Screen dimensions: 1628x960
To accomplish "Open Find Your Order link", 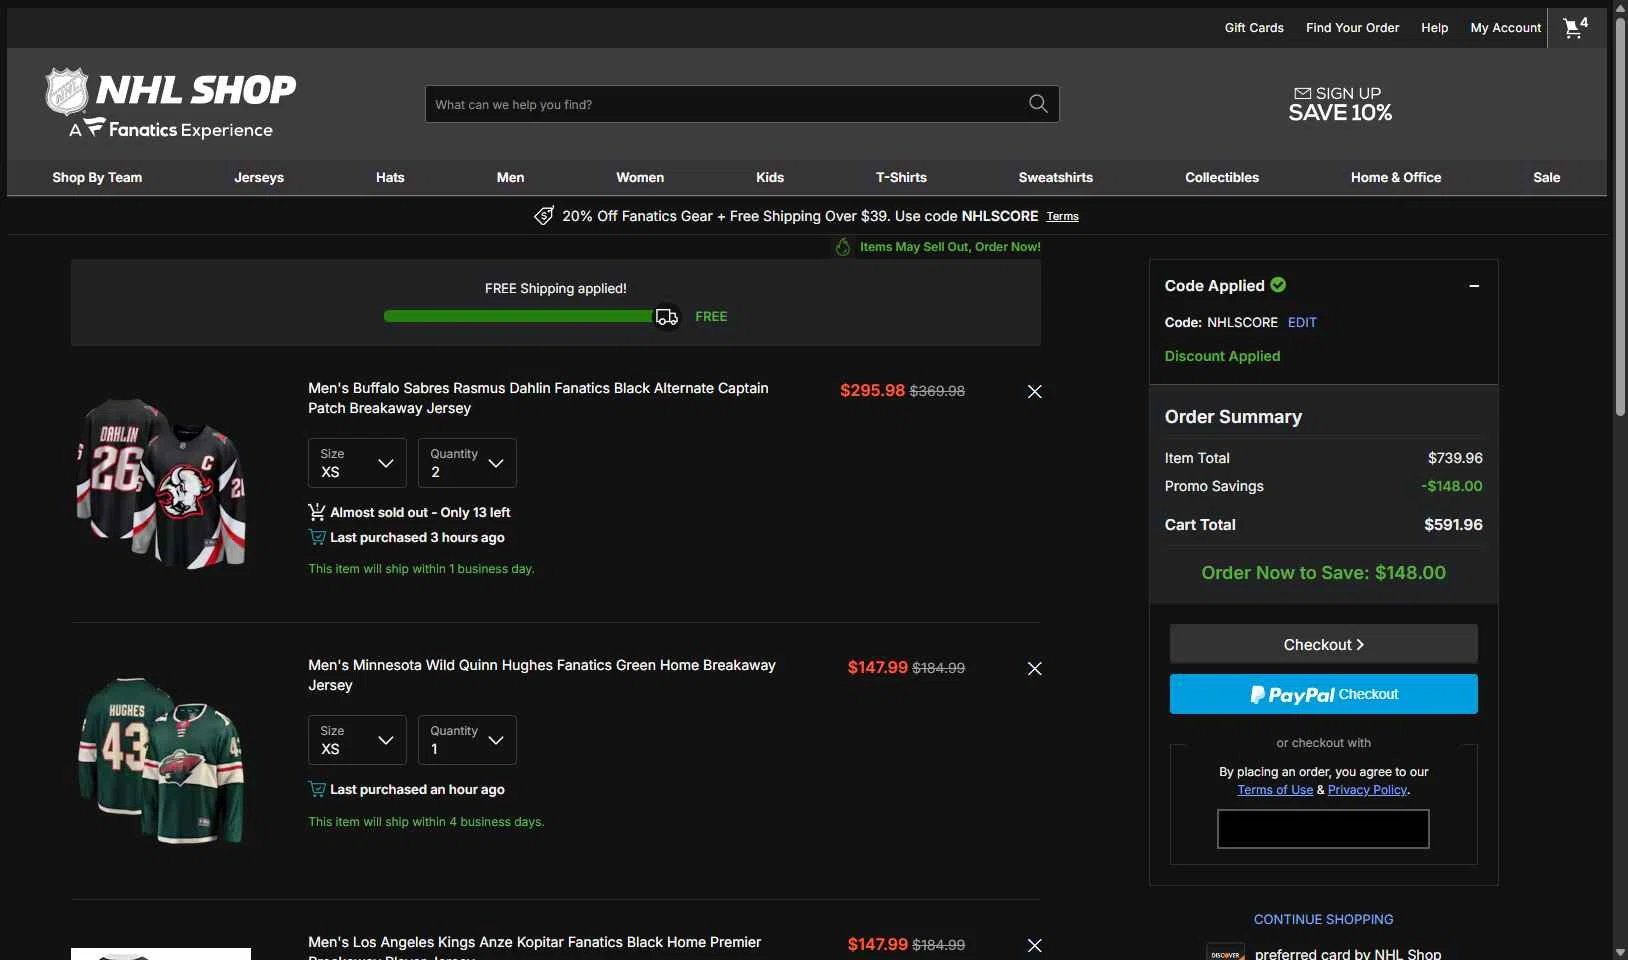I will (1352, 28).
